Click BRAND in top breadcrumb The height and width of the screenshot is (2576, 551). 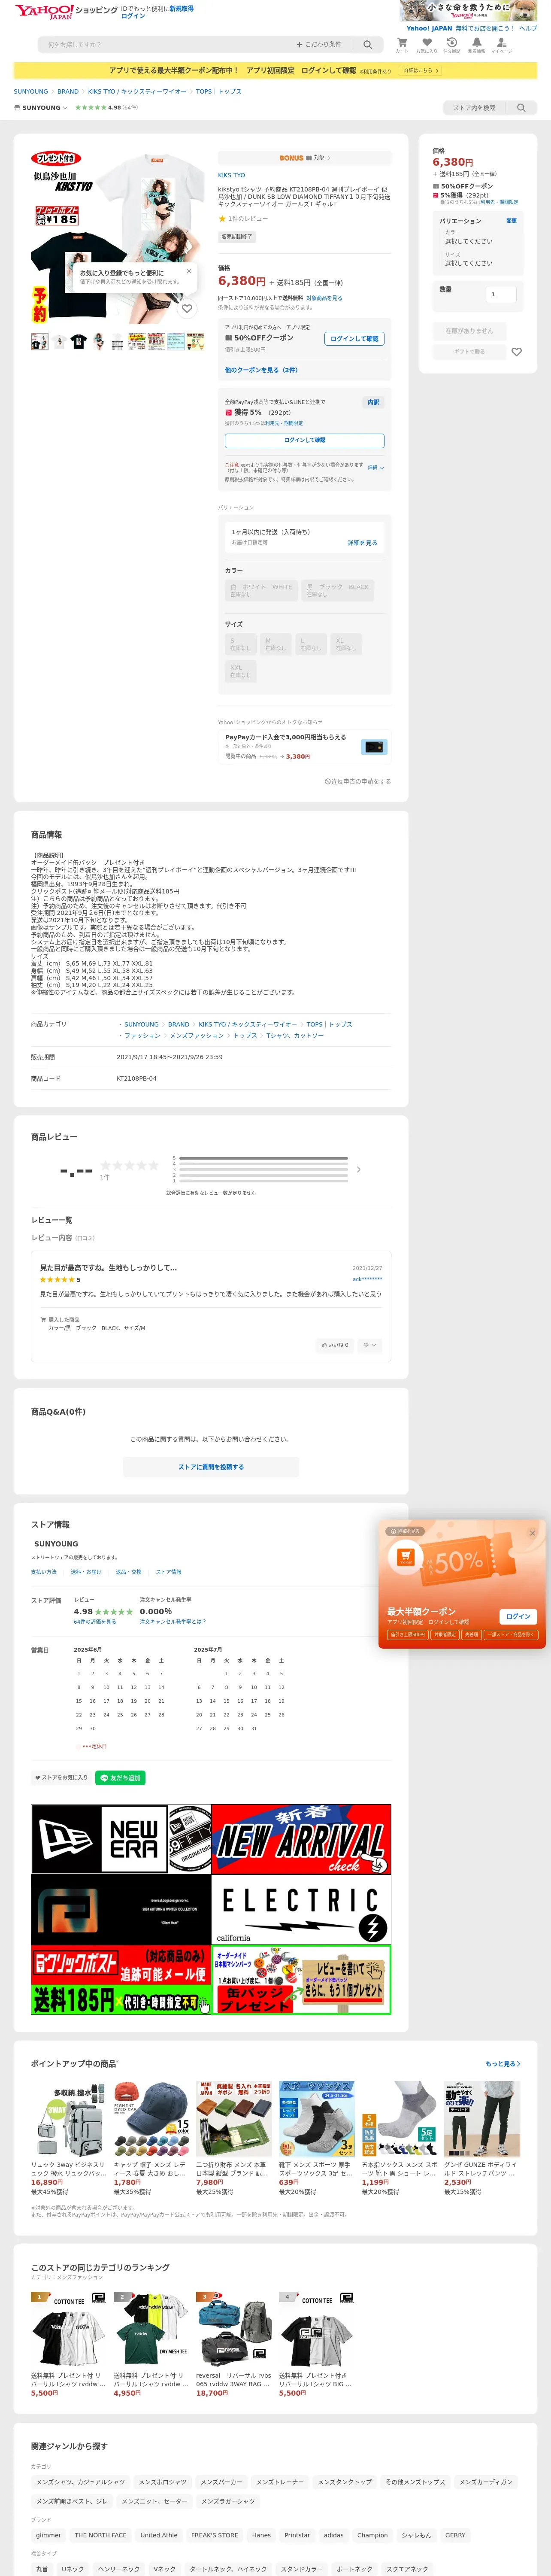pyautogui.click(x=68, y=91)
